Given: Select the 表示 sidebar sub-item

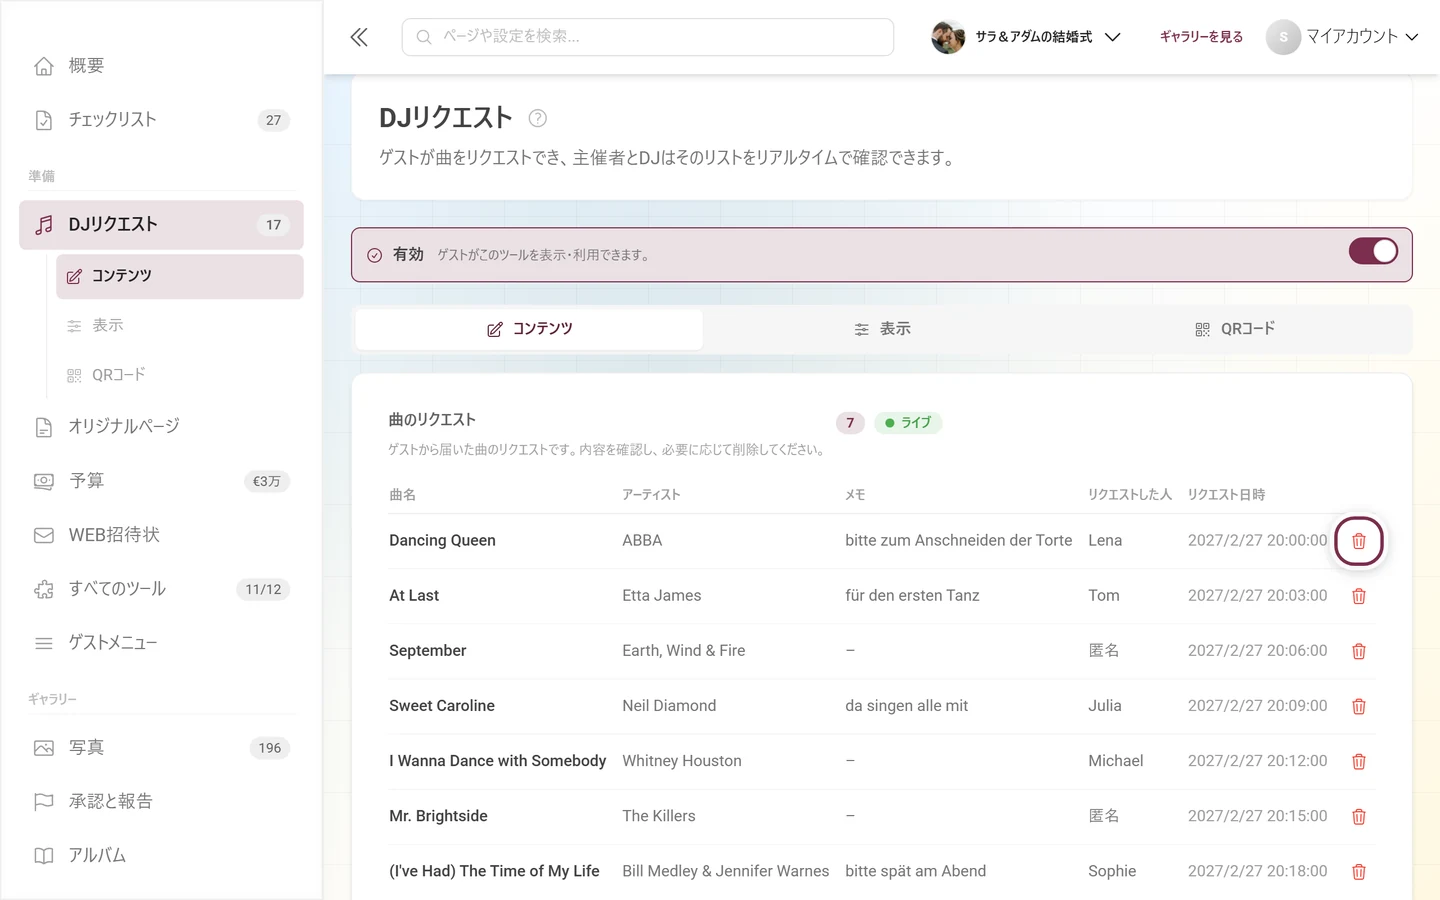Looking at the screenshot, I should click(x=180, y=325).
